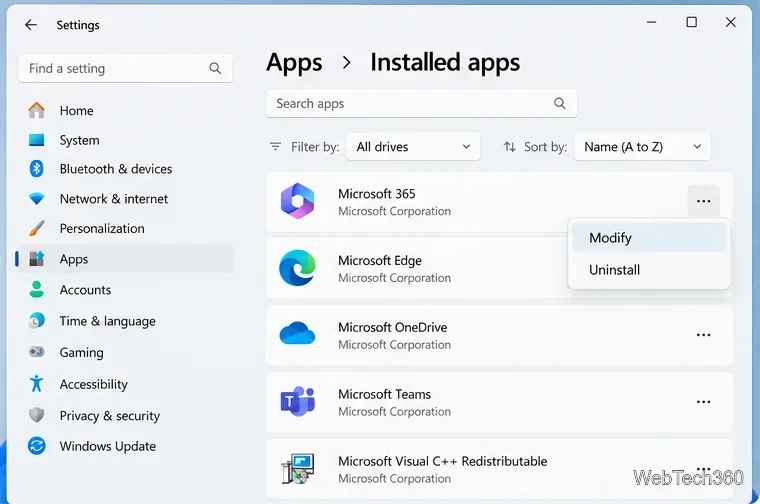The height and width of the screenshot is (504, 760).
Task: Click the Sort by: label
Action: tap(545, 147)
